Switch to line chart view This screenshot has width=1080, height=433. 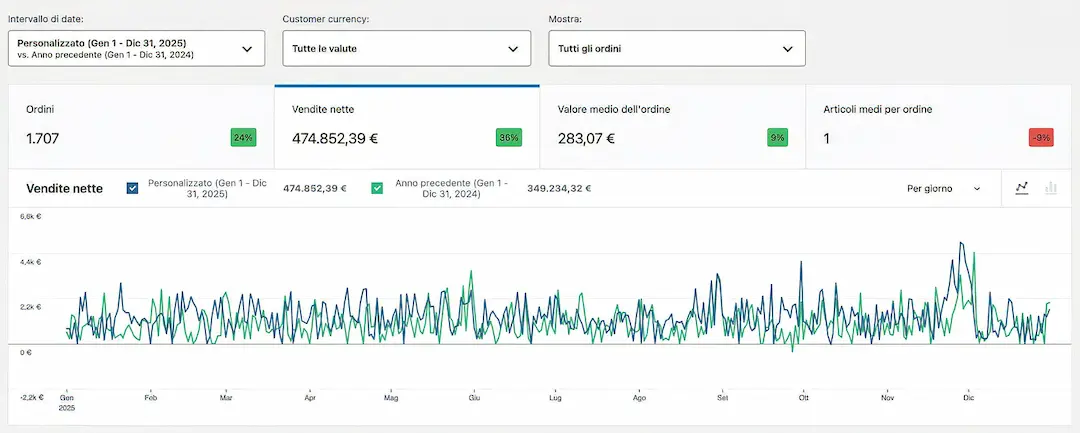(1021, 188)
